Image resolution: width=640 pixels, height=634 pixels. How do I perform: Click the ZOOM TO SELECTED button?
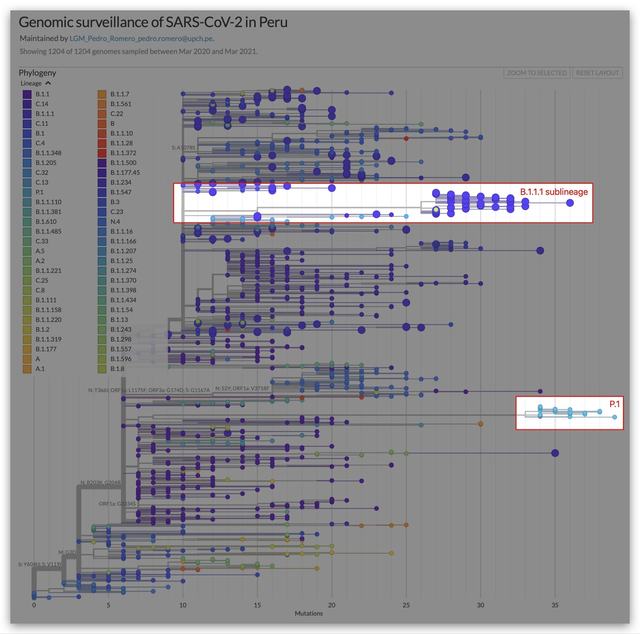(536, 73)
